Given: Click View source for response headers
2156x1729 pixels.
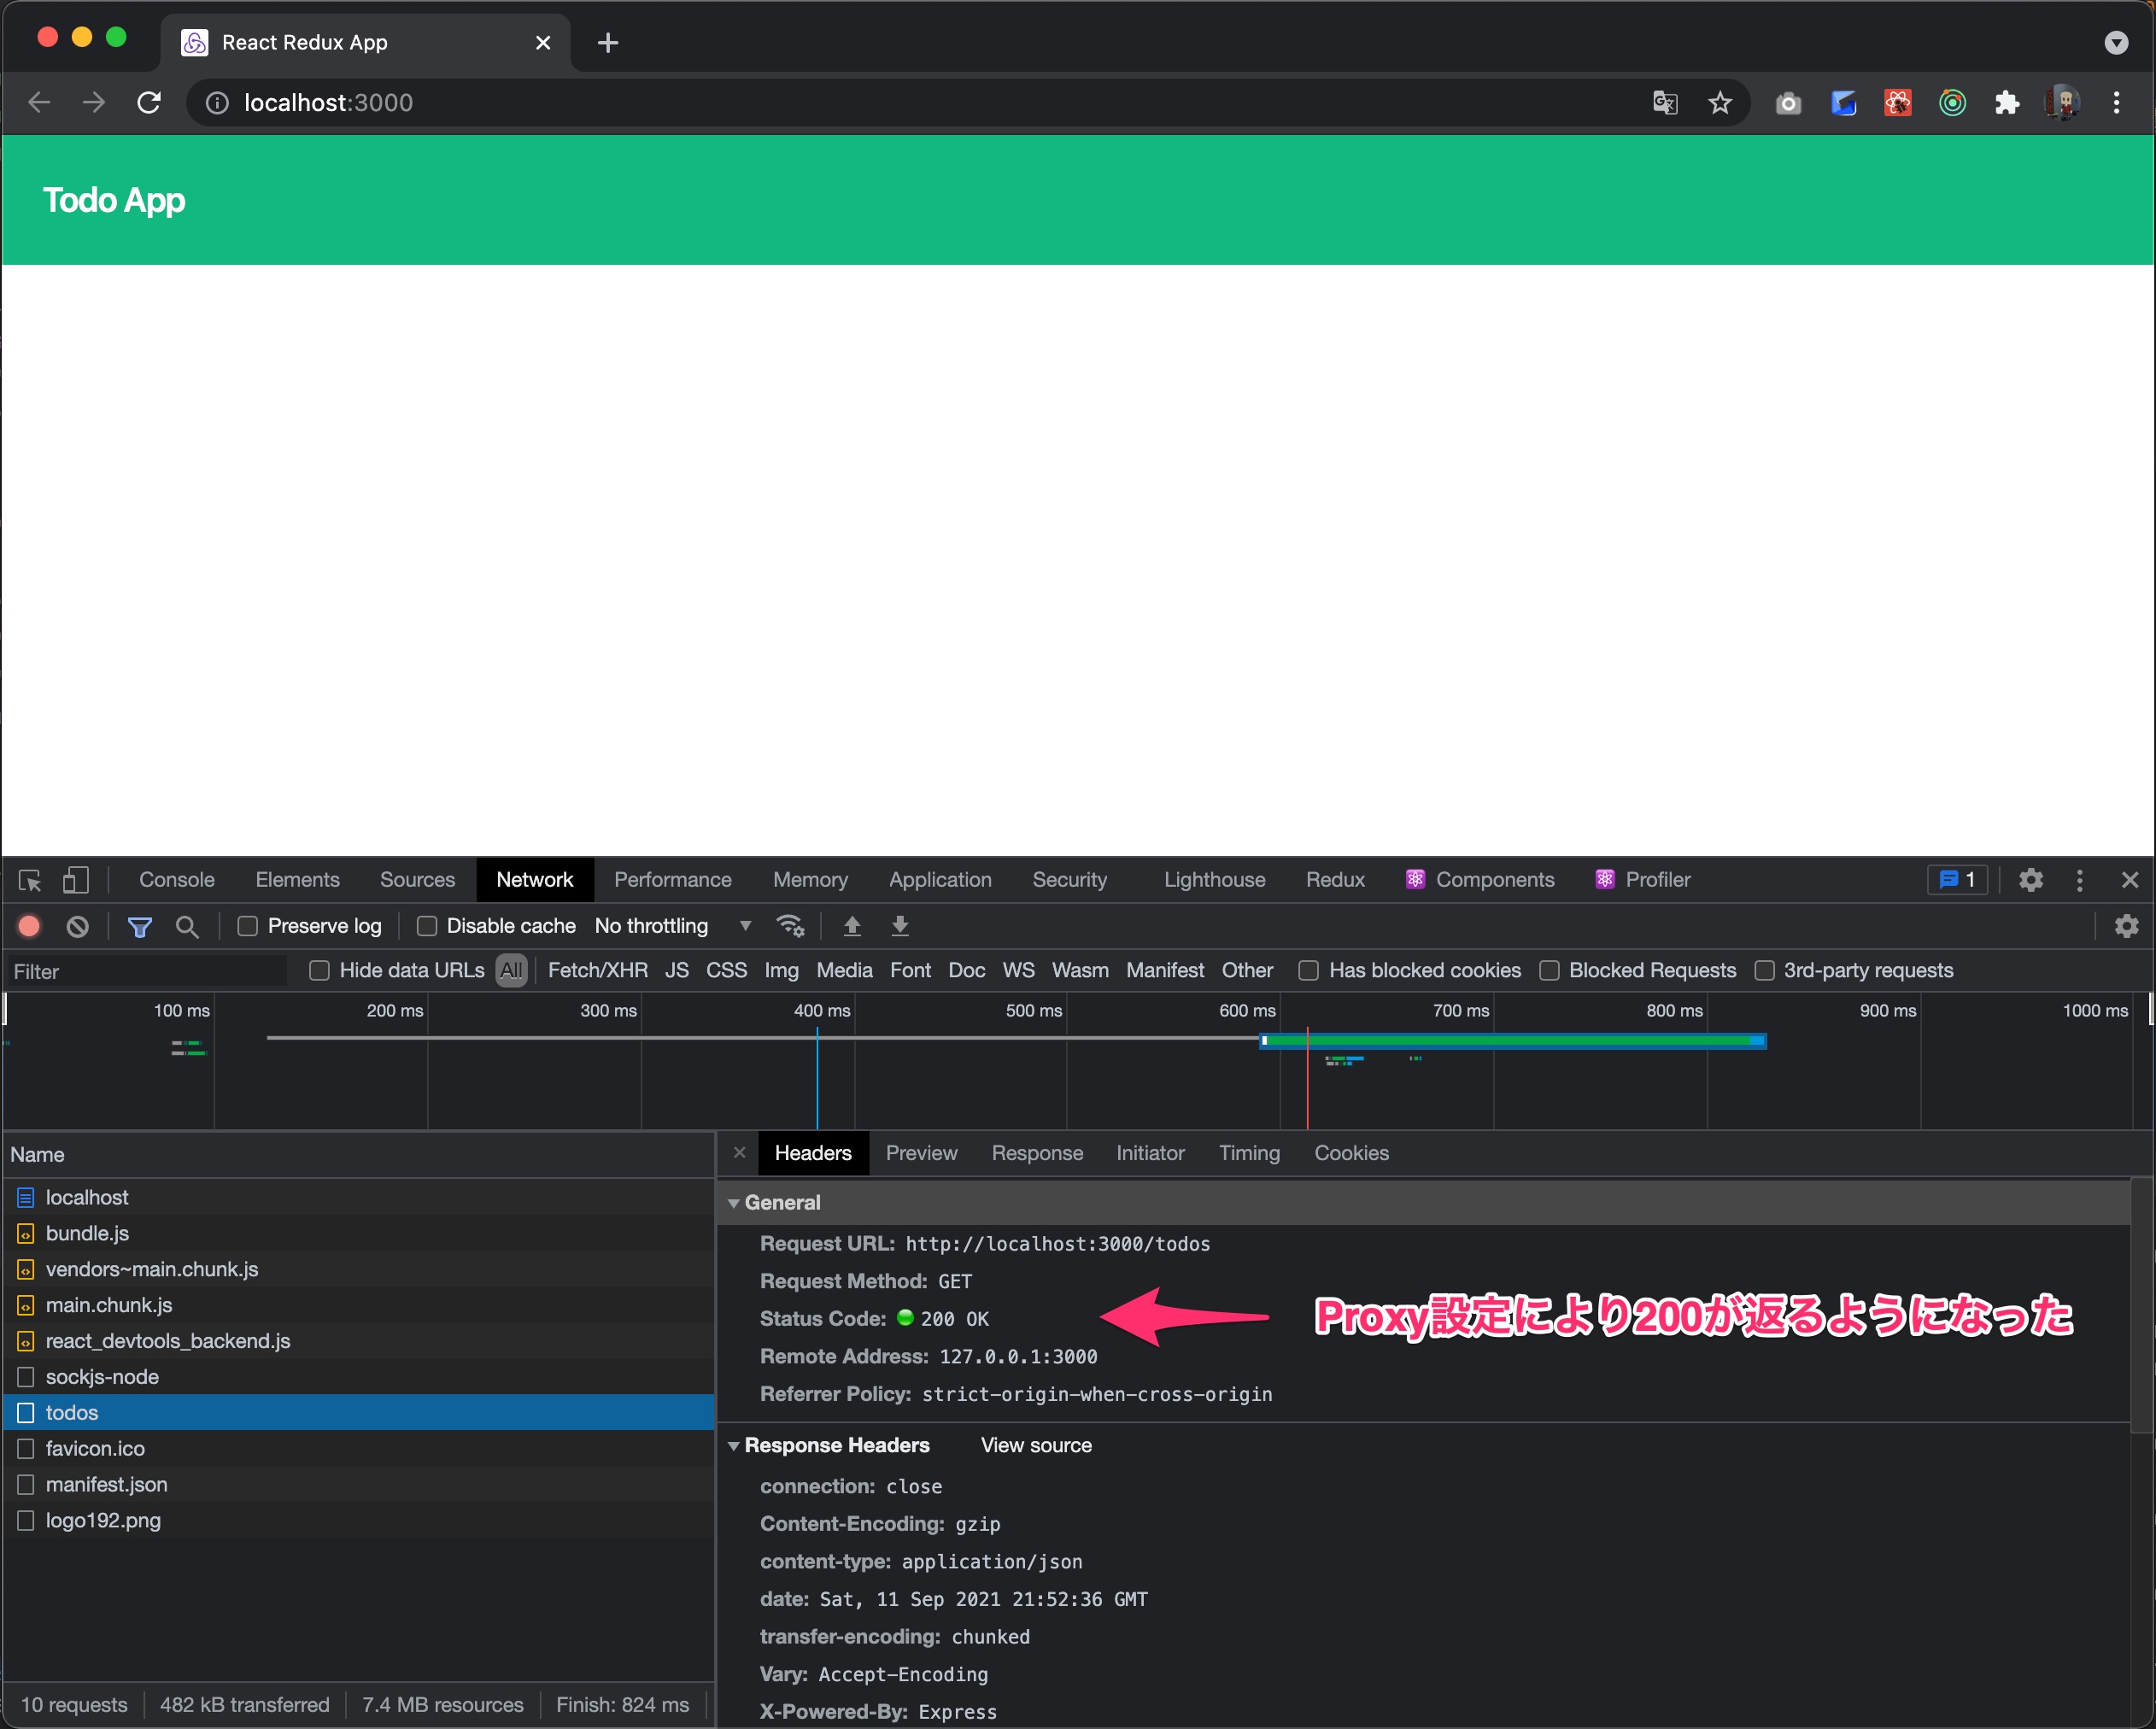Looking at the screenshot, I should point(1036,1446).
